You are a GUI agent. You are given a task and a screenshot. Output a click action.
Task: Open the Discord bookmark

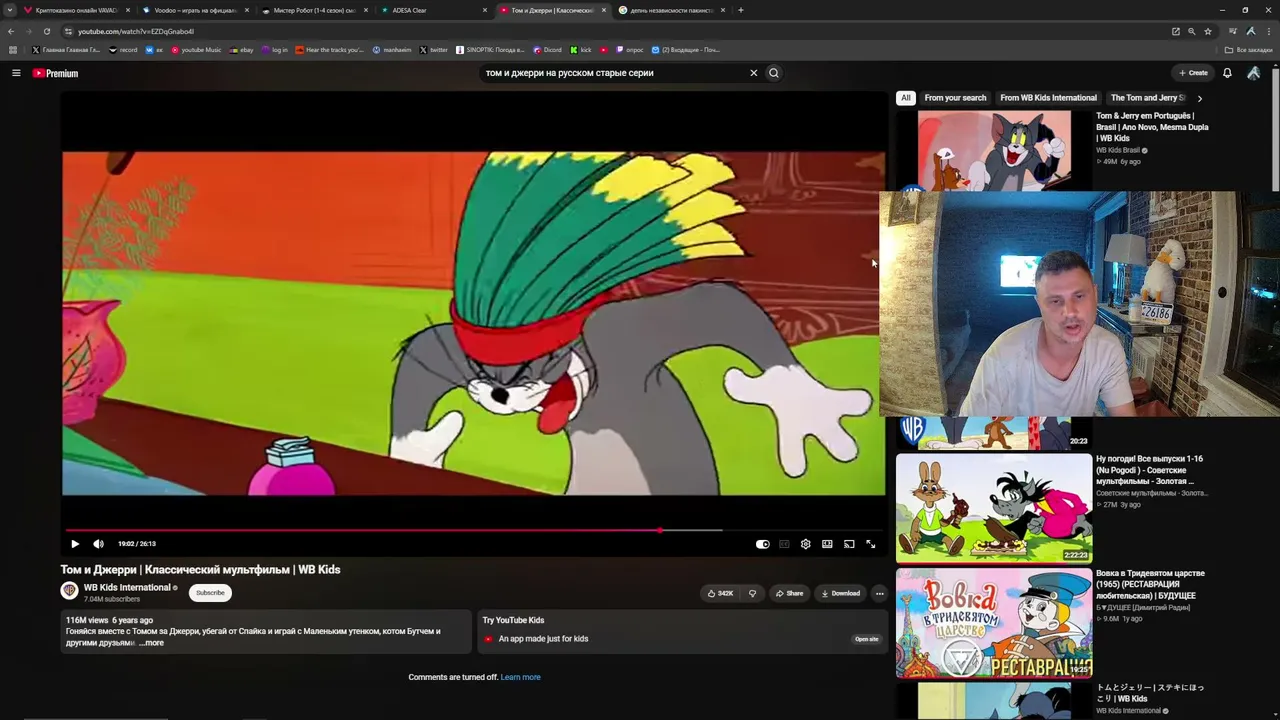click(548, 50)
